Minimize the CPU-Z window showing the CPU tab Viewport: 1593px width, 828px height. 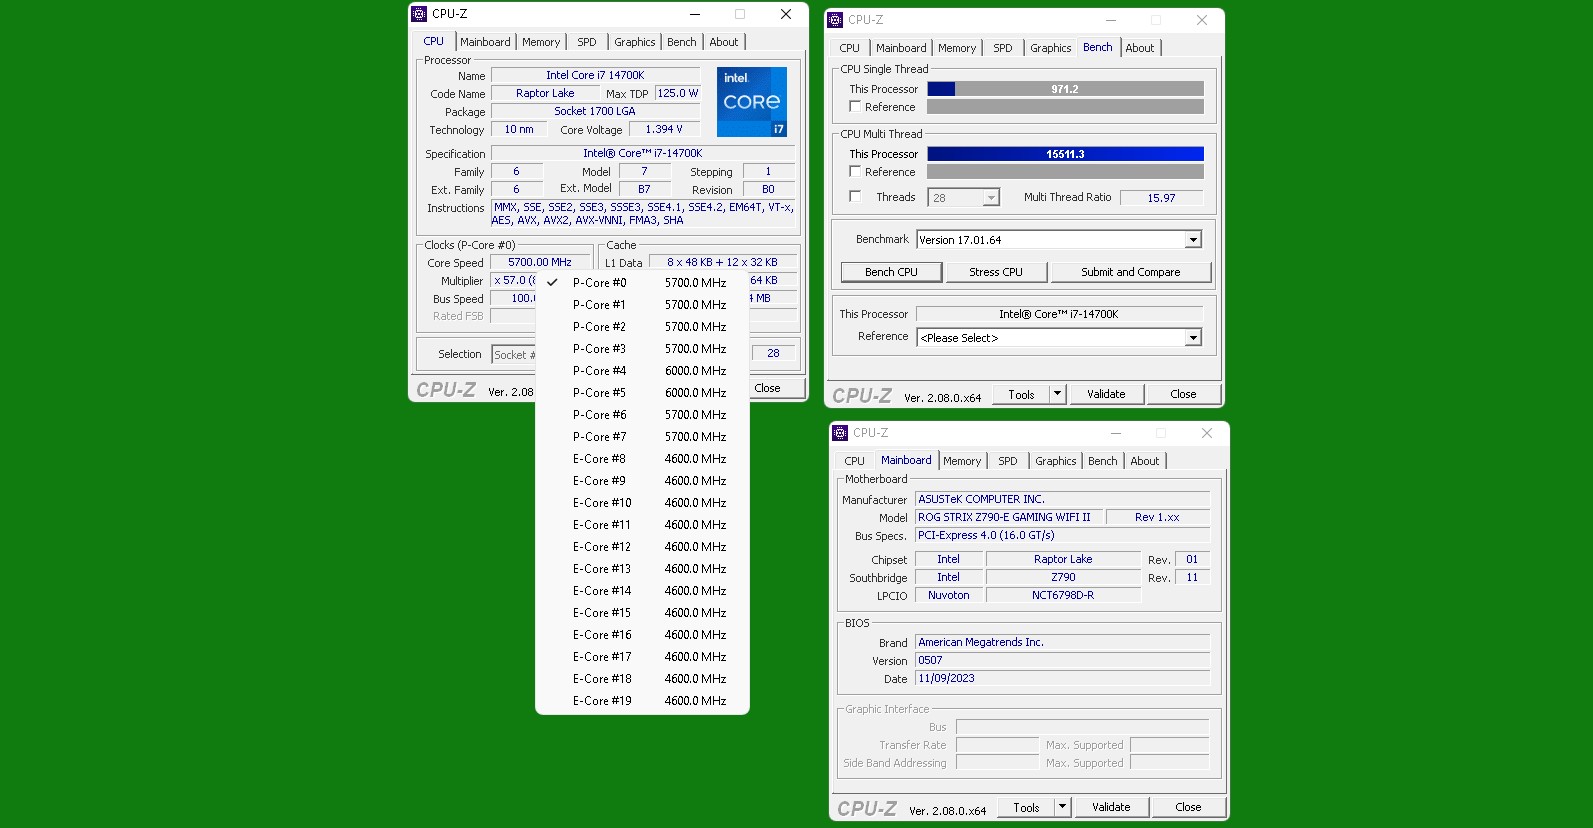pos(695,14)
